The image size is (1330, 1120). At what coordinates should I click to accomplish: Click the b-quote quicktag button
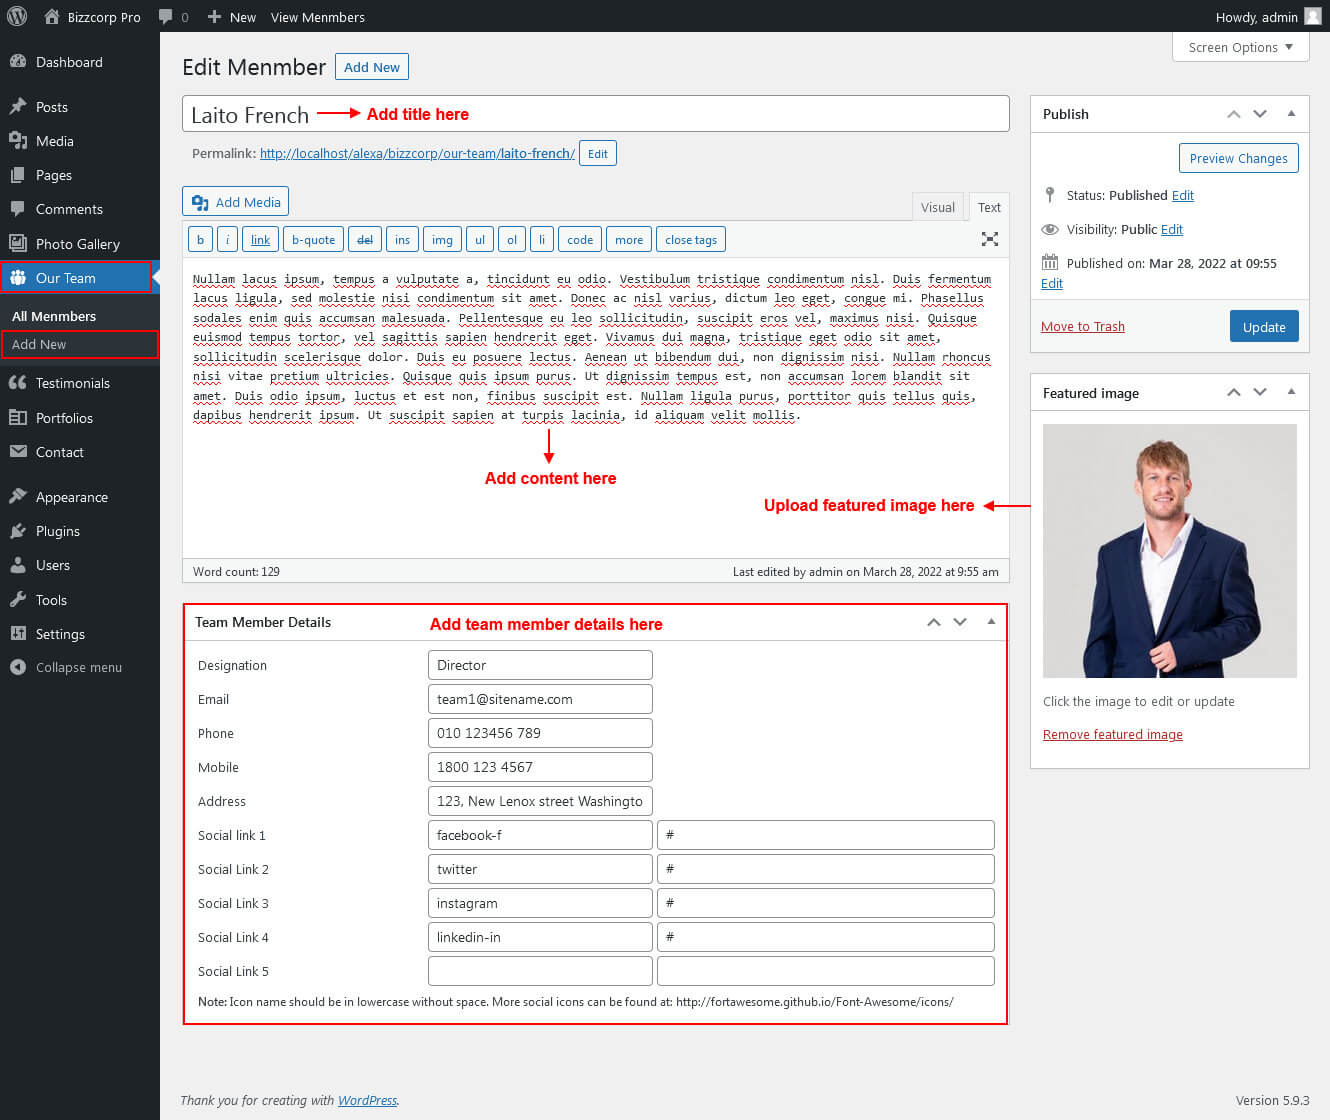pyautogui.click(x=313, y=240)
